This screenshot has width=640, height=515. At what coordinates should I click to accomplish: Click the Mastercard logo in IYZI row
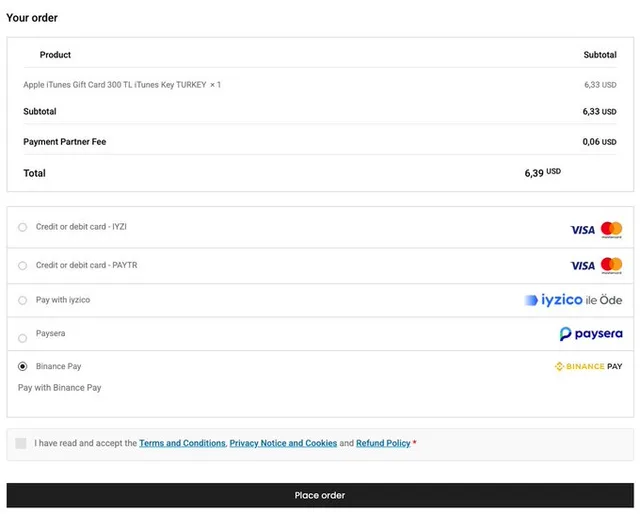[x=611, y=230]
